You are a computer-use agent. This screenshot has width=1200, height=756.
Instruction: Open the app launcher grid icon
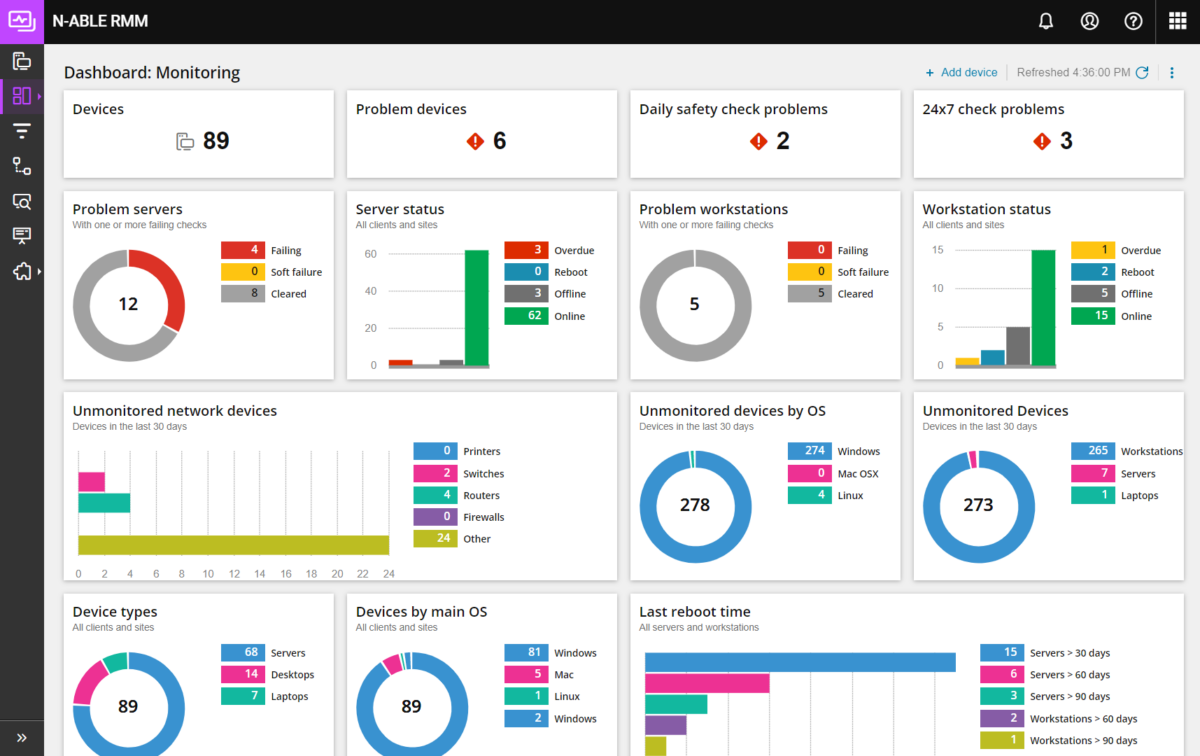(x=1177, y=21)
